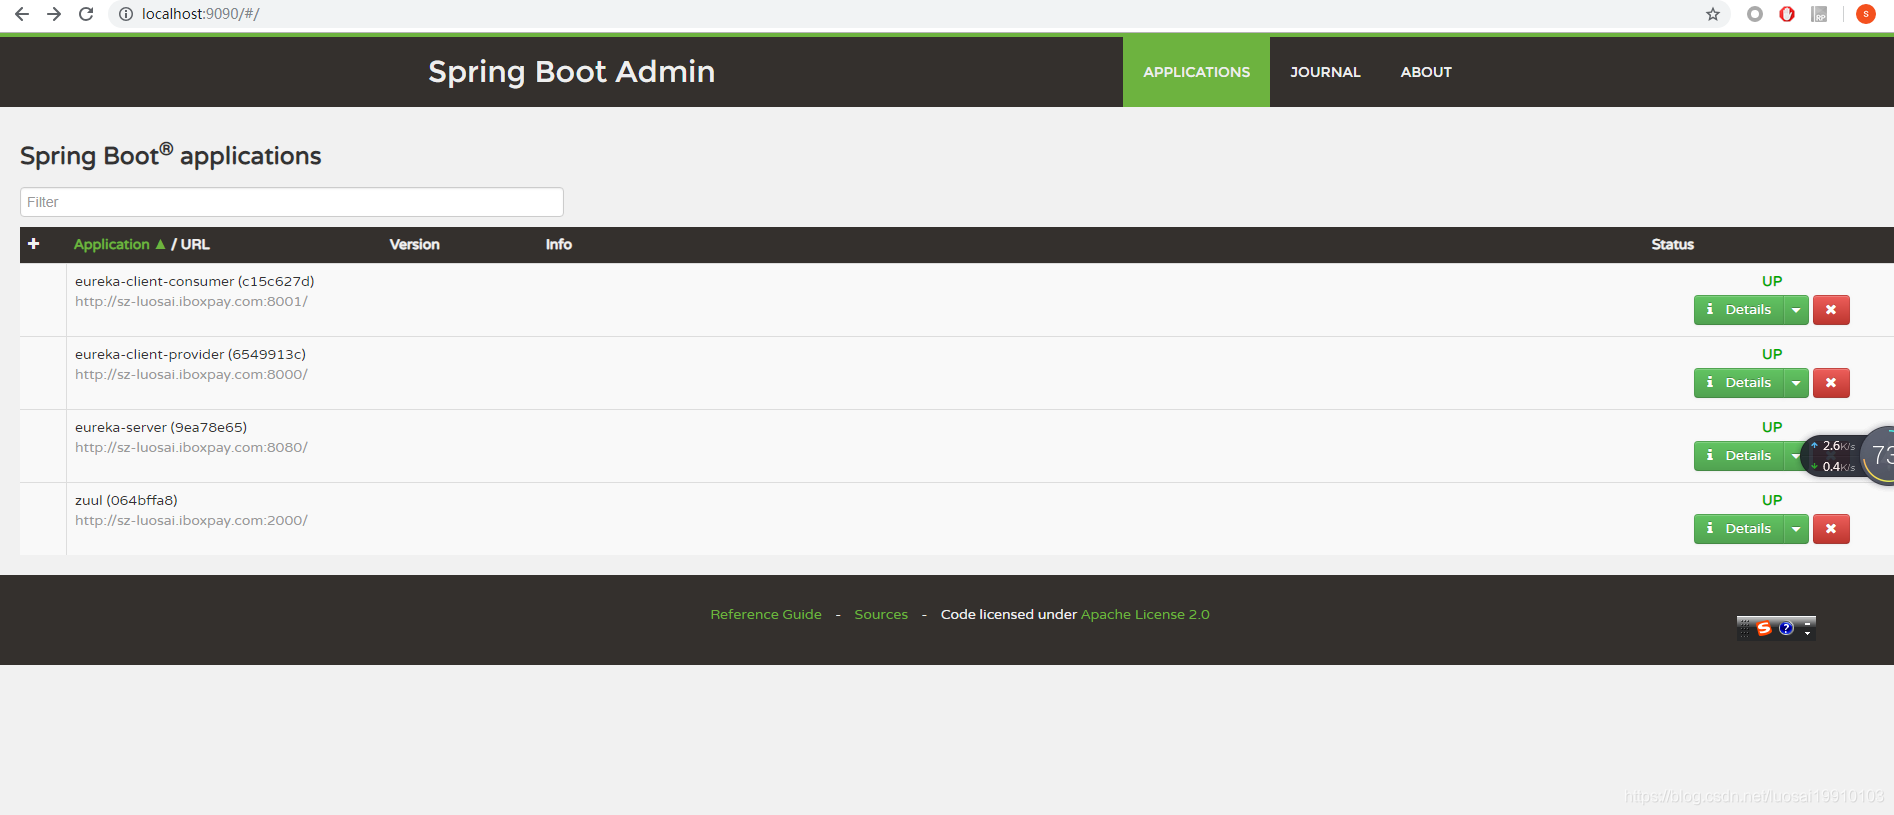Sort by the URL column header
This screenshot has width=1894, height=815.
pos(195,244)
